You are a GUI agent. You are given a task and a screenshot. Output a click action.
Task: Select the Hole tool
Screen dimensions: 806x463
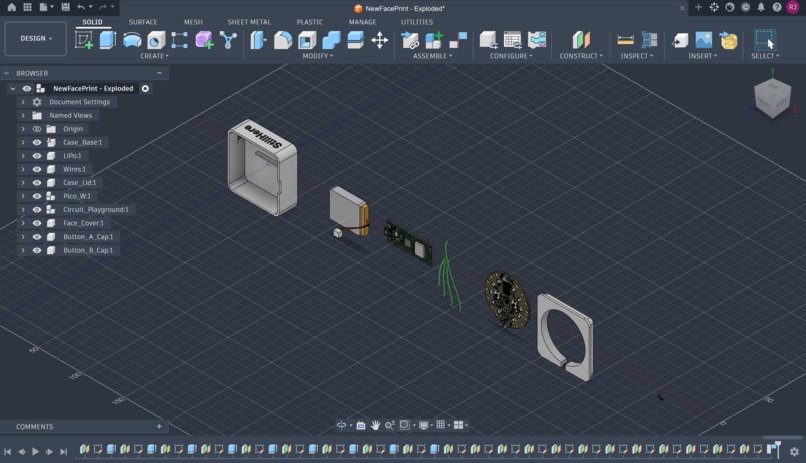pyautogui.click(x=156, y=40)
